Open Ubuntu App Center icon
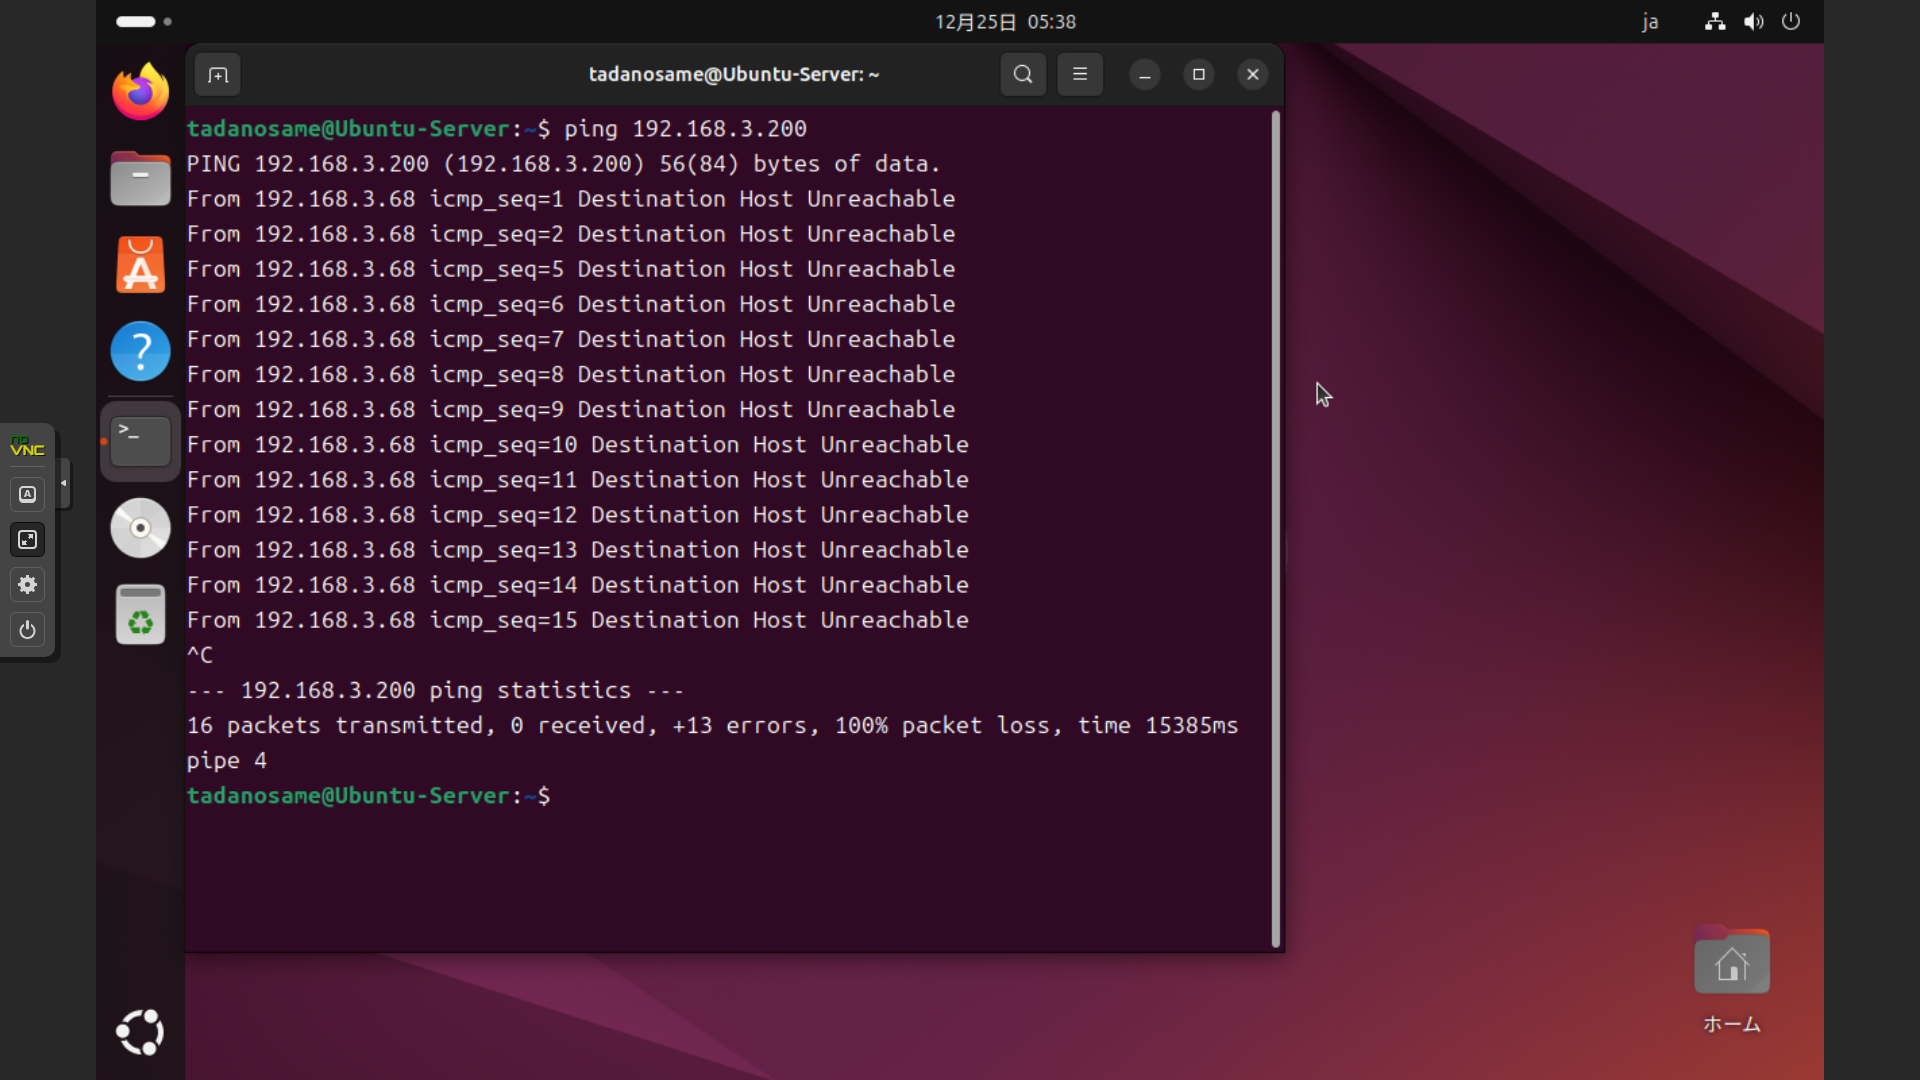Image resolution: width=1920 pixels, height=1080 pixels. 140,265
